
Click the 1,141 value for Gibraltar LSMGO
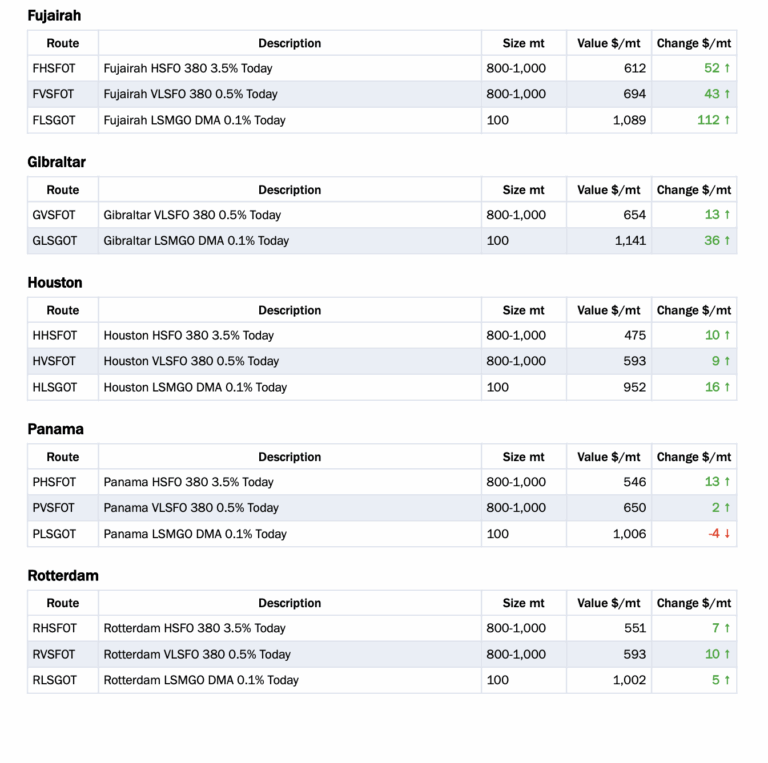[x=630, y=241]
